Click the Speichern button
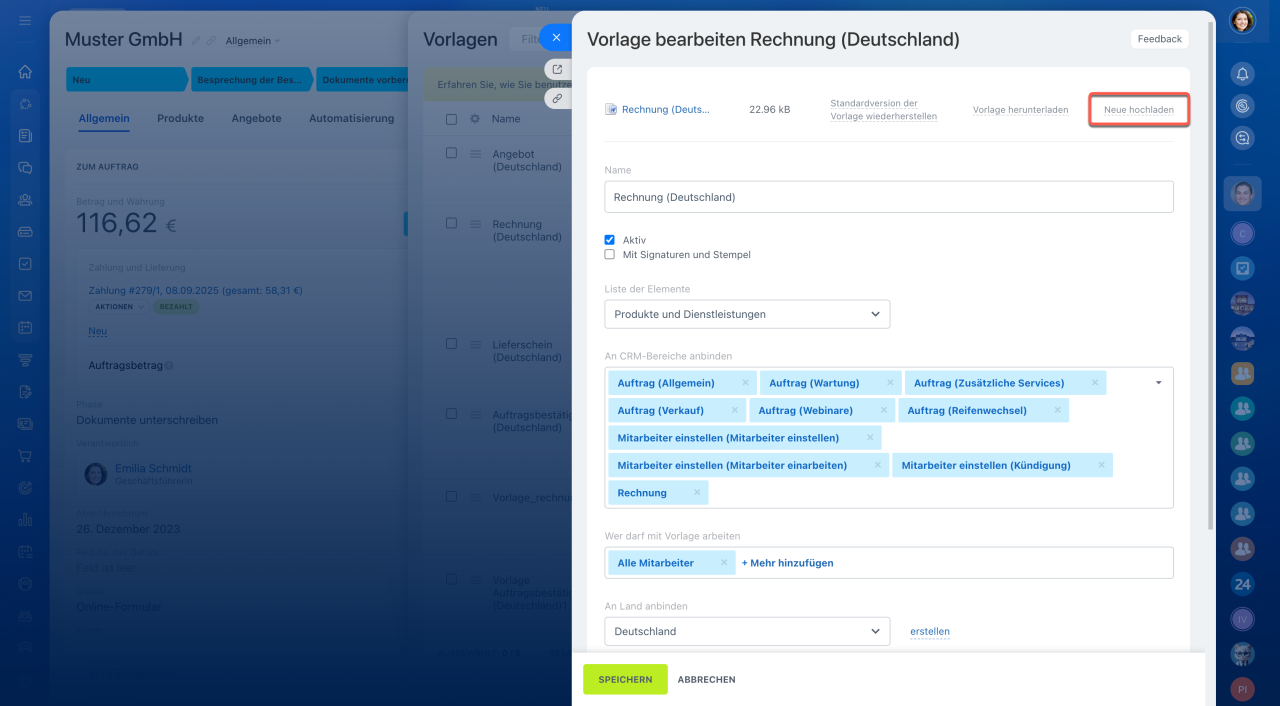This screenshot has height=706, width=1280. [x=625, y=679]
